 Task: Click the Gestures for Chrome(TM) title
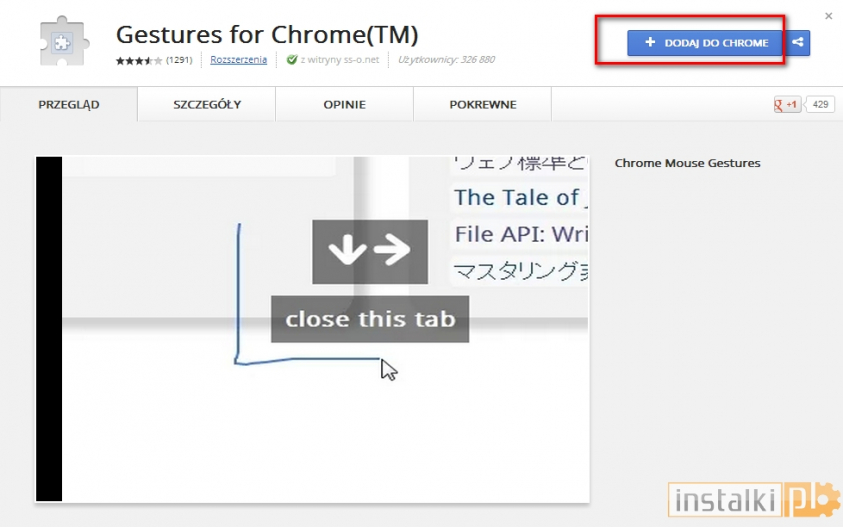pyautogui.click(x=267, y=34)
